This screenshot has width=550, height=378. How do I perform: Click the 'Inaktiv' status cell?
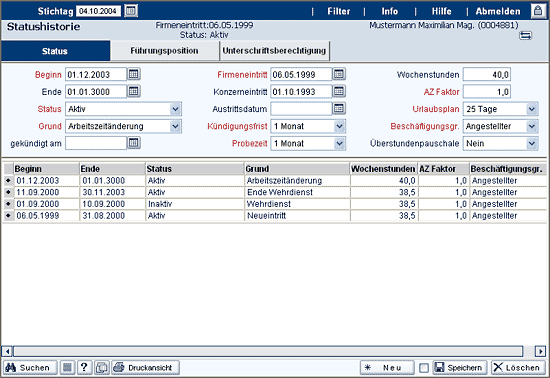coord(195,204)
